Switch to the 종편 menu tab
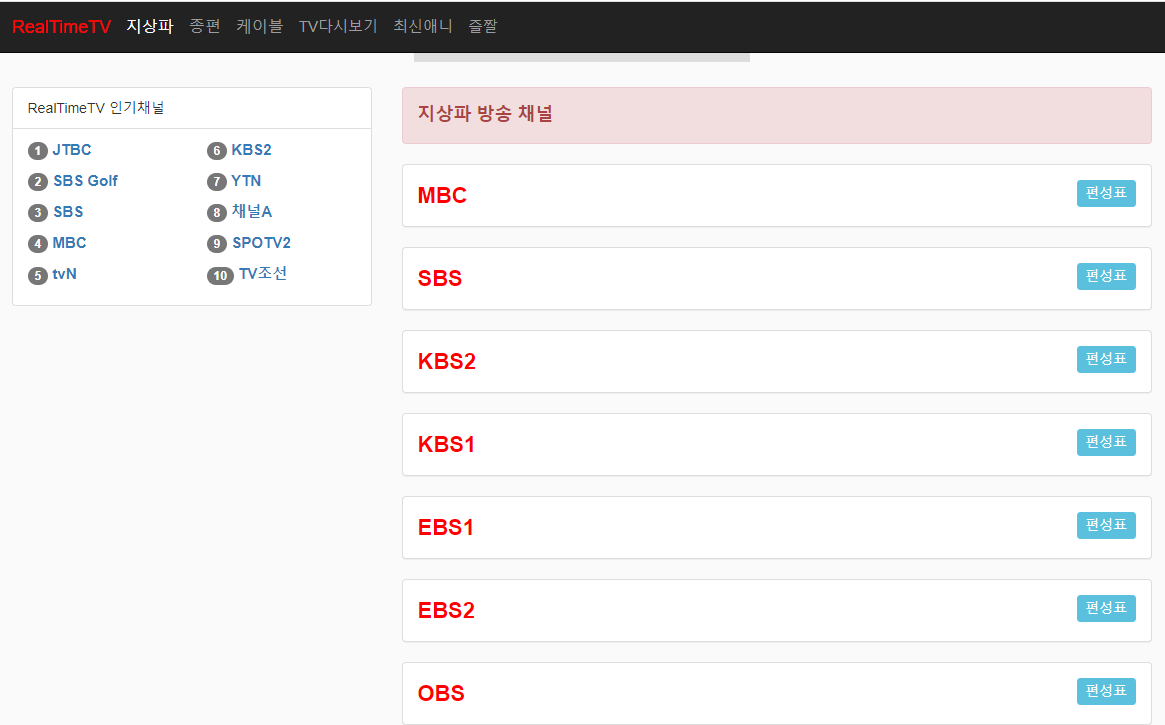Viewport: 1165px width, 725px height. coord(204,27)
